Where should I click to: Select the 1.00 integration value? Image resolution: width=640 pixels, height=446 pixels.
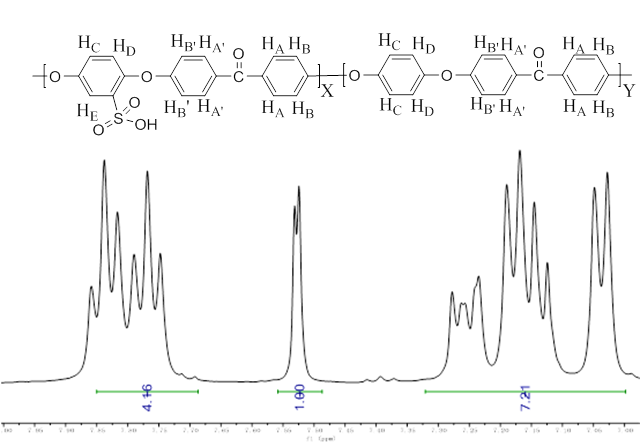point(300,397)
